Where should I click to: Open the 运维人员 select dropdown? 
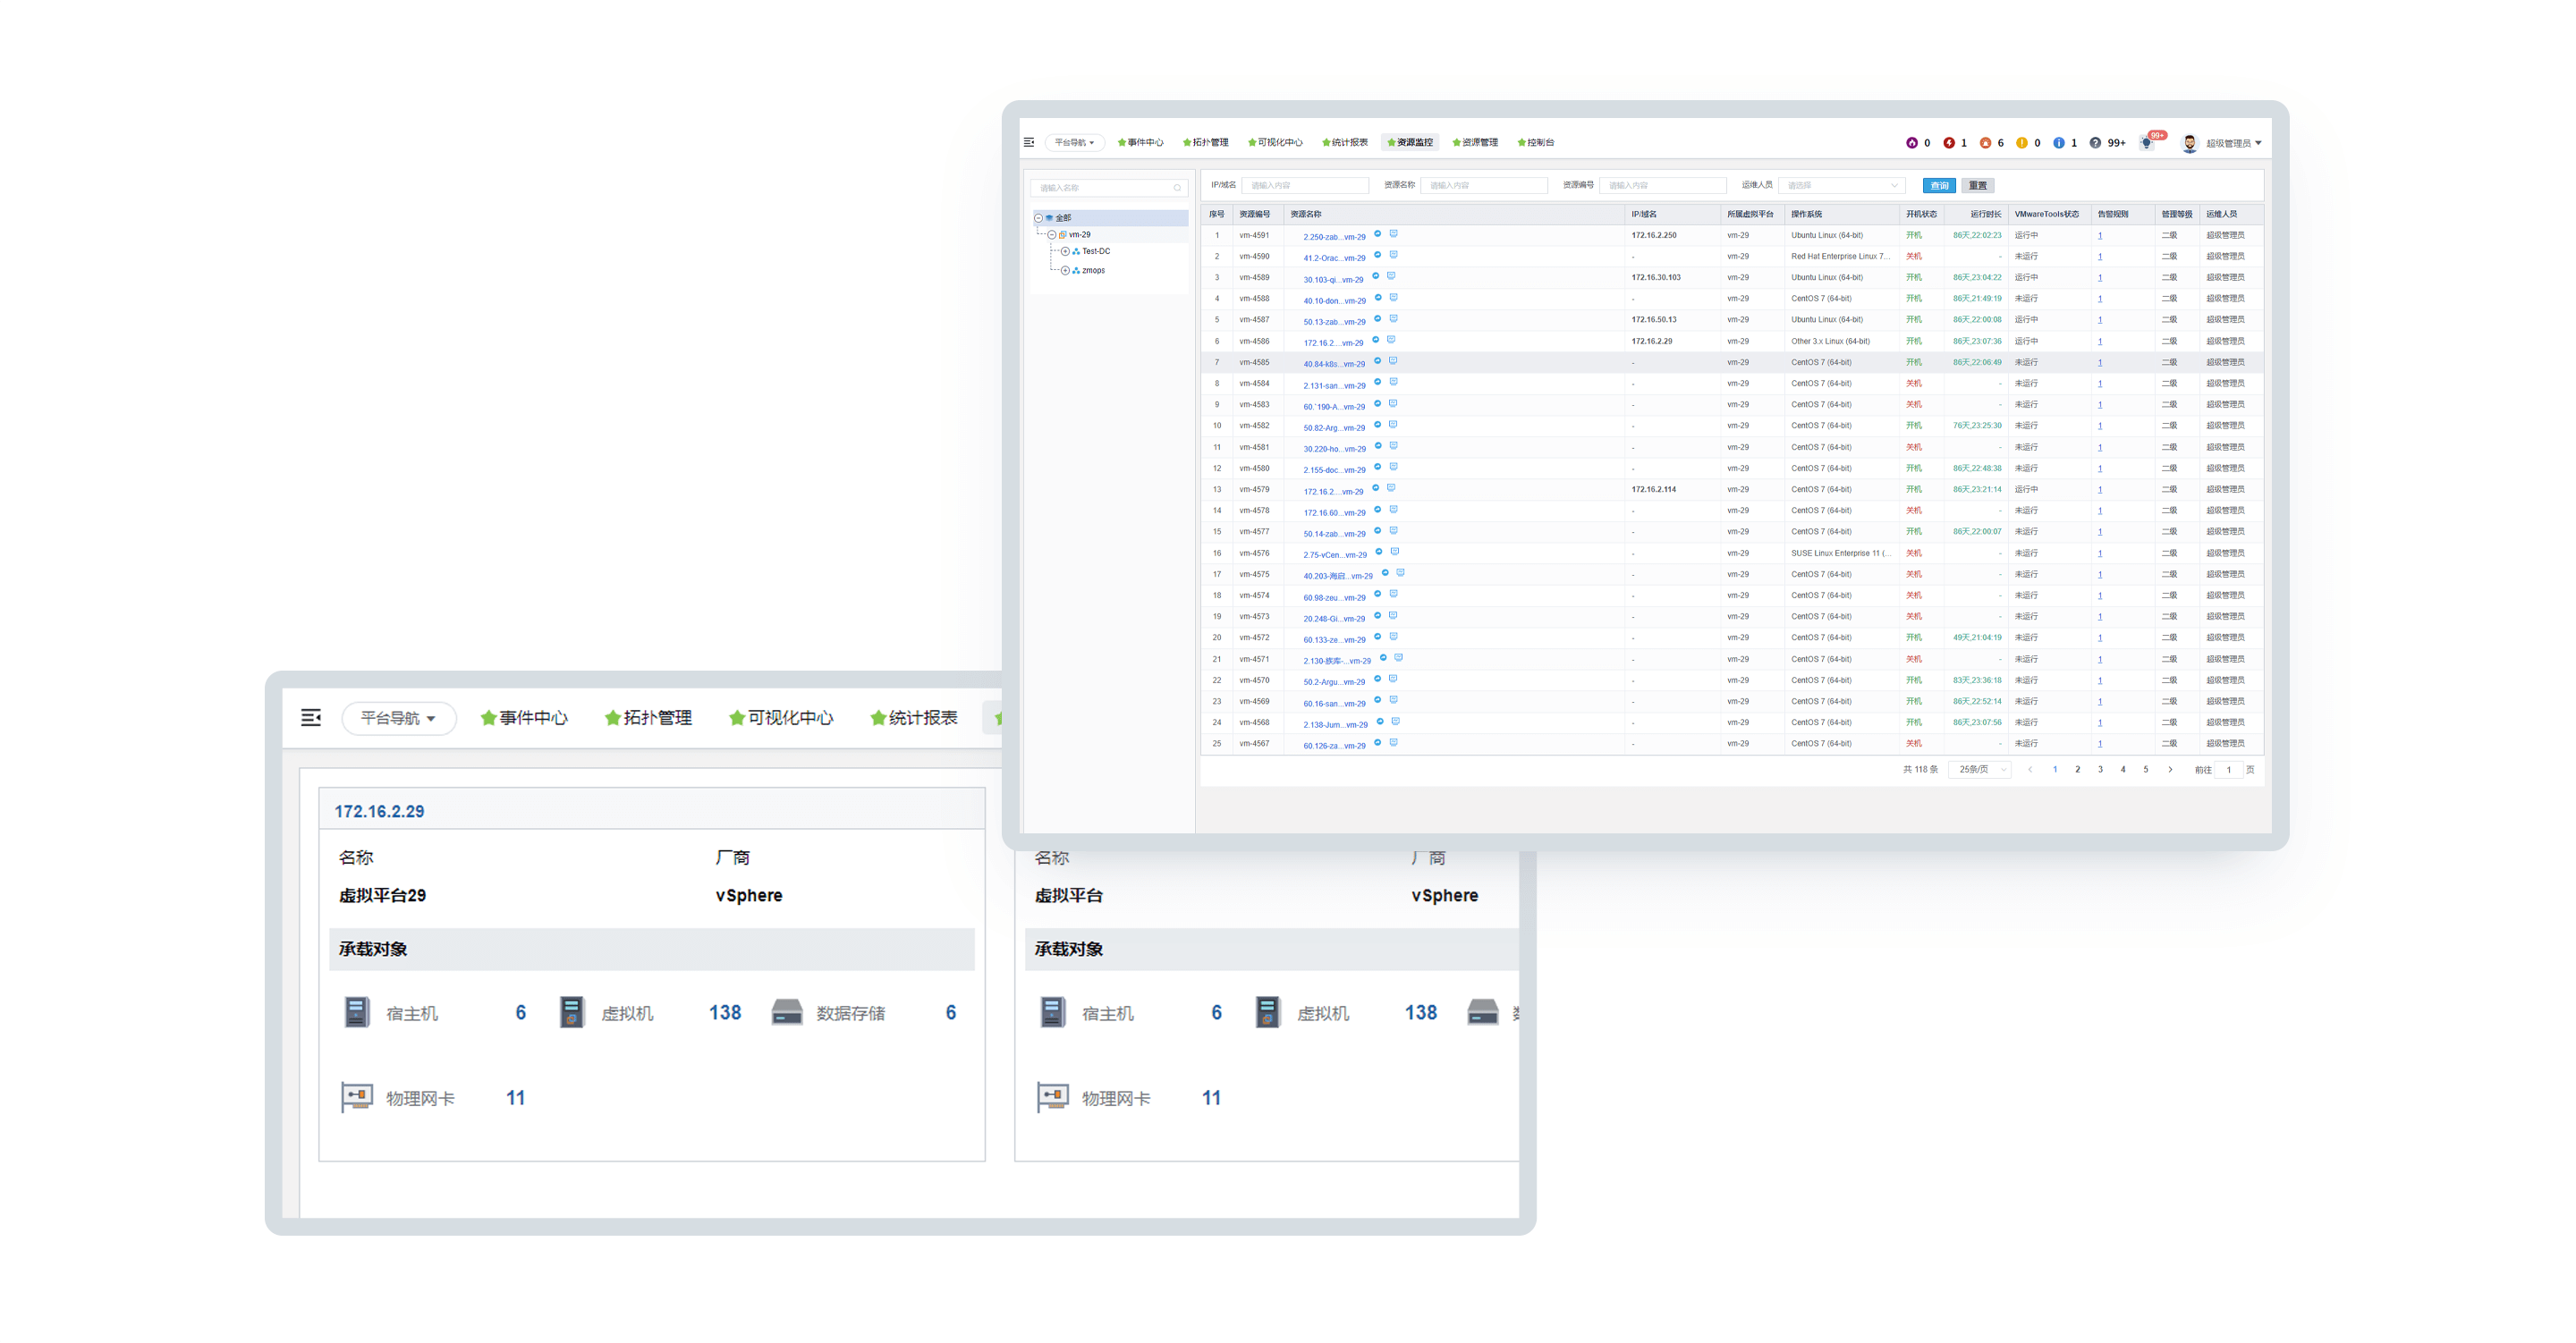pyautogui.click(x=1842, y=186)
